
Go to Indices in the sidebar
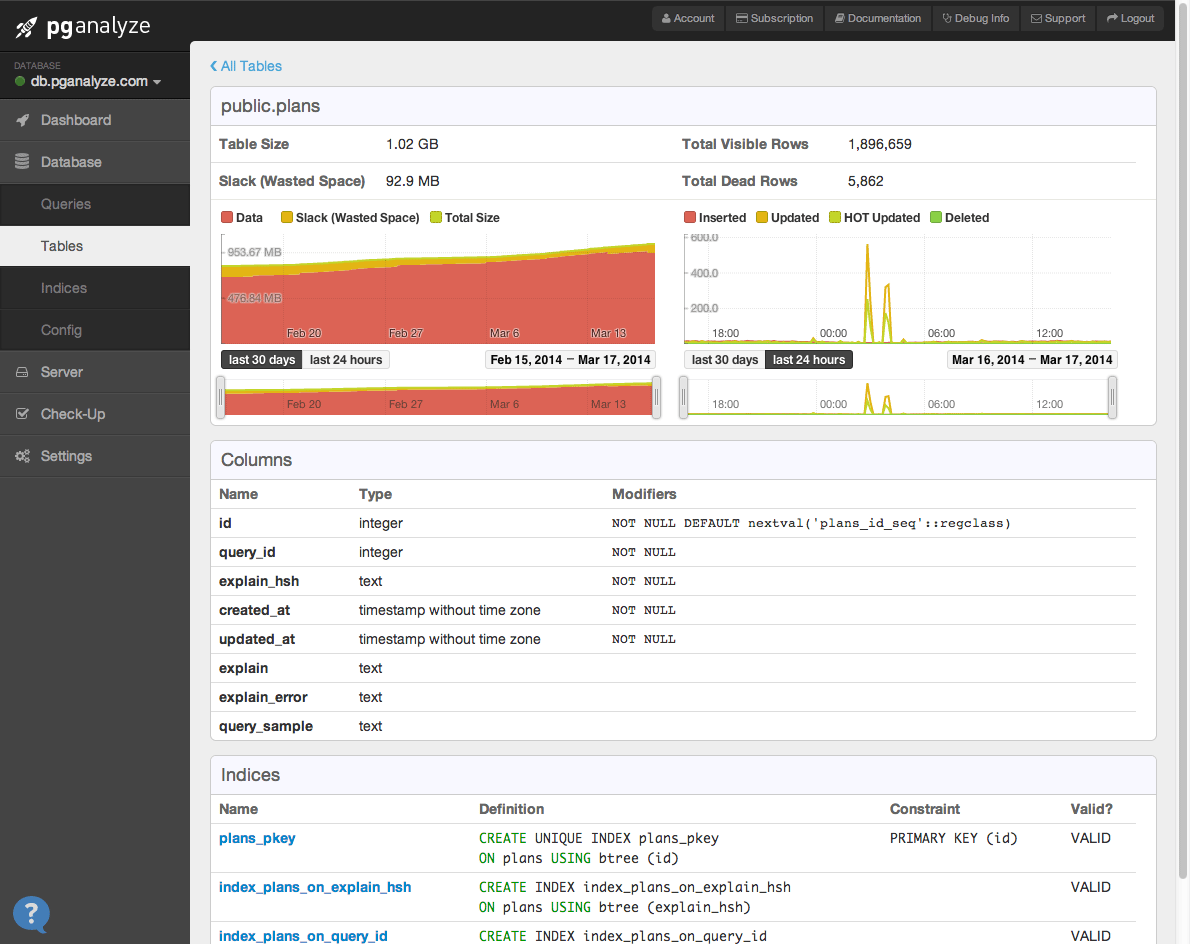click(x=95, y=288)
